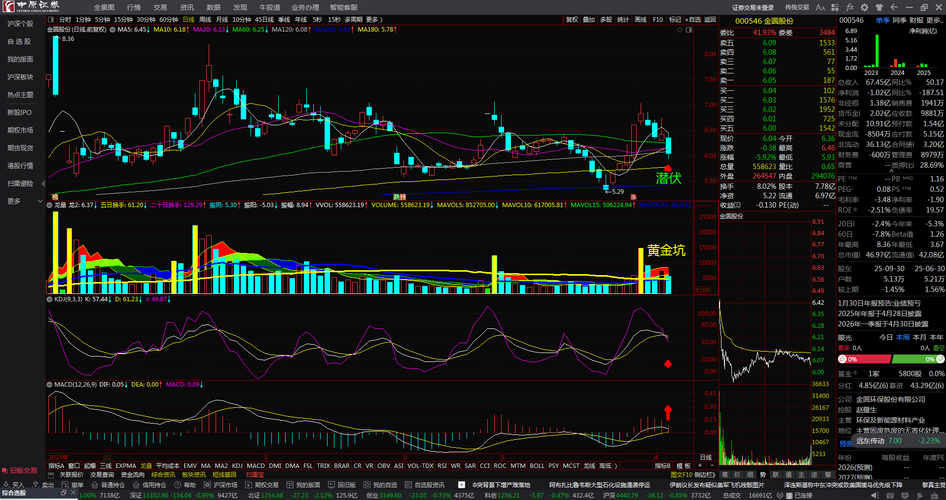The height and width of the screenshot is (500, 946).
Task: Select 同季 tab in financial panel
Action: (899, 19)
